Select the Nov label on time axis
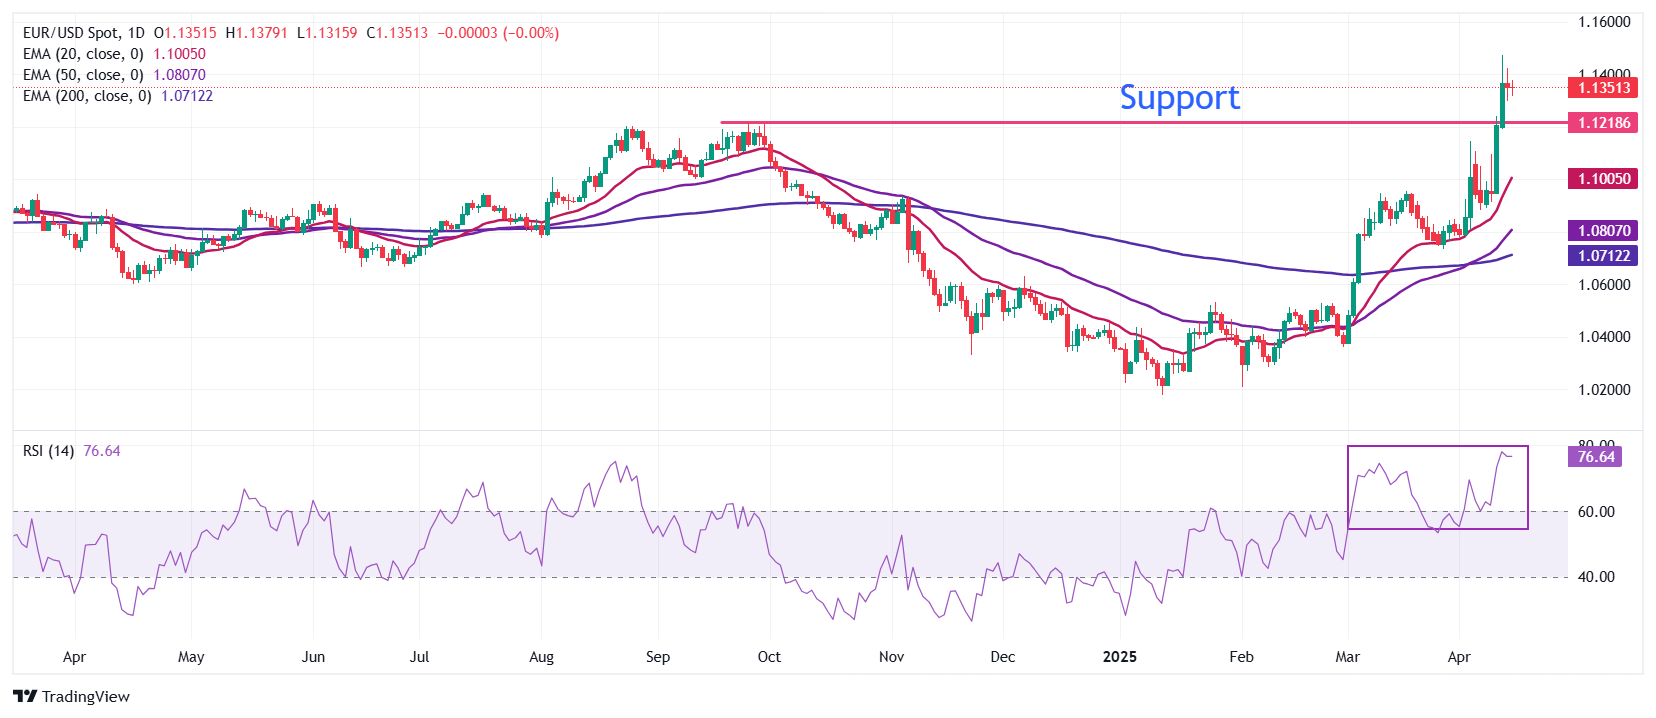 pos(891,657)
